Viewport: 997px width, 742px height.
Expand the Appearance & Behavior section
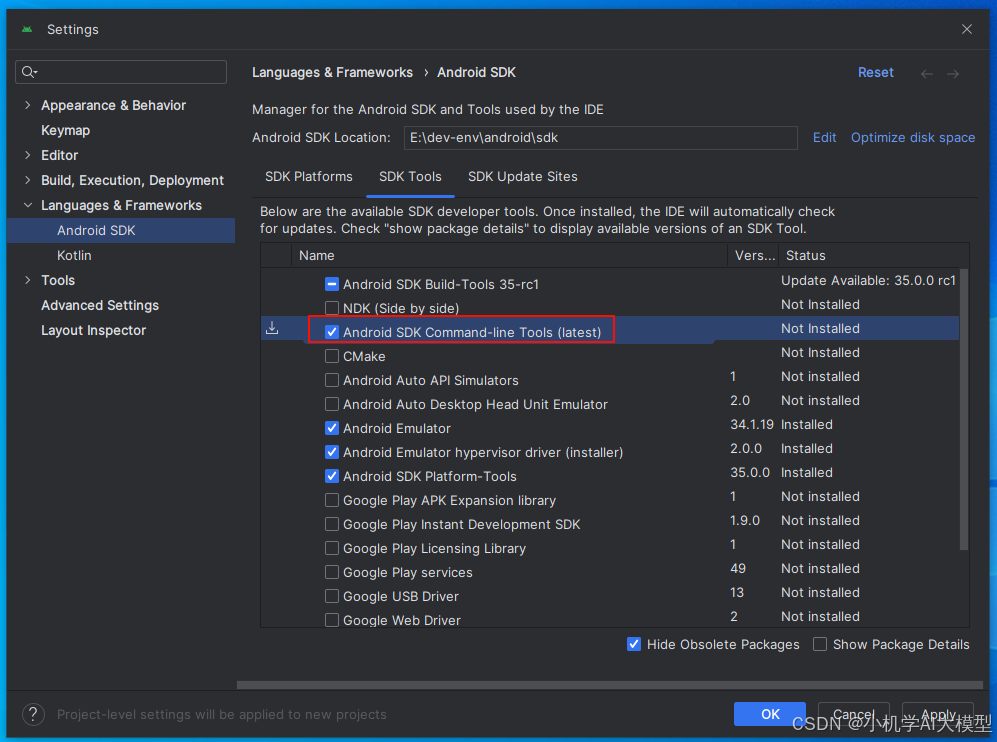pyautogui.click(x=27, y=105)
